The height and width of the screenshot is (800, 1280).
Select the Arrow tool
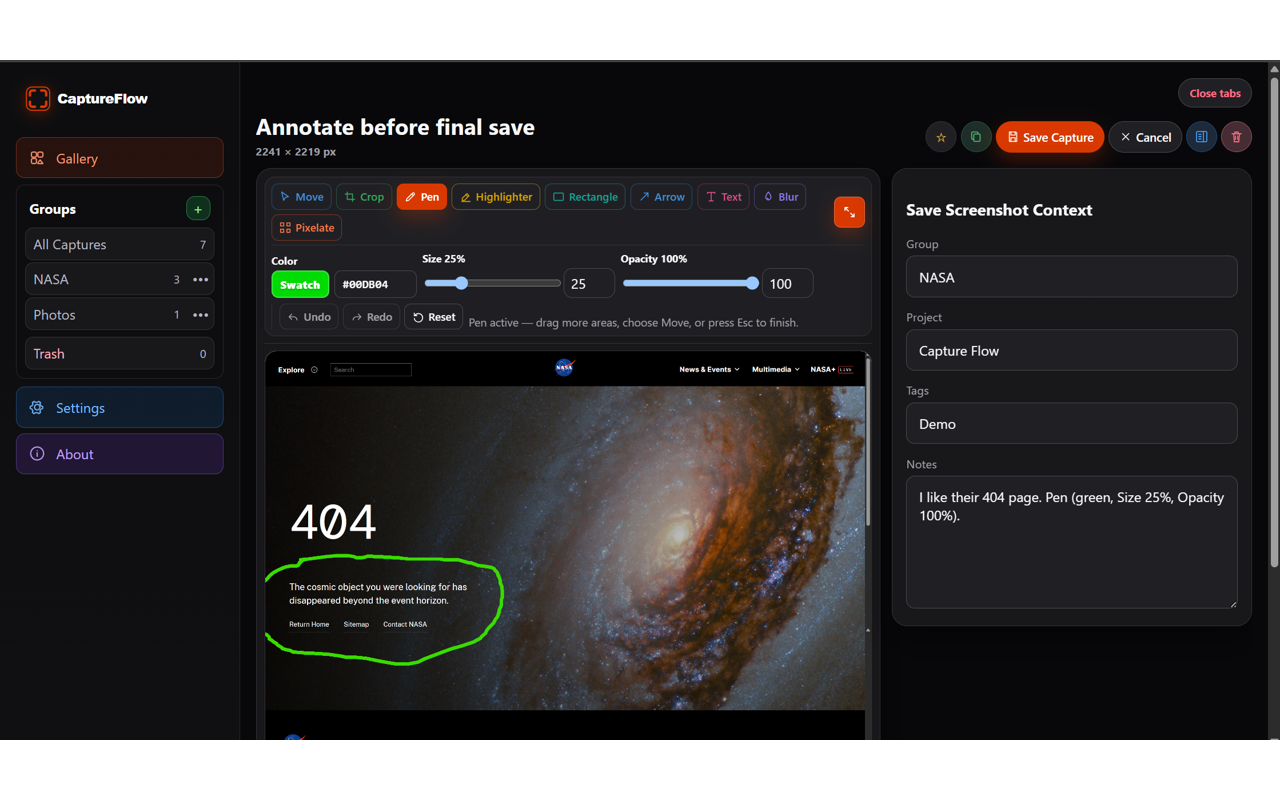(662, 197)
